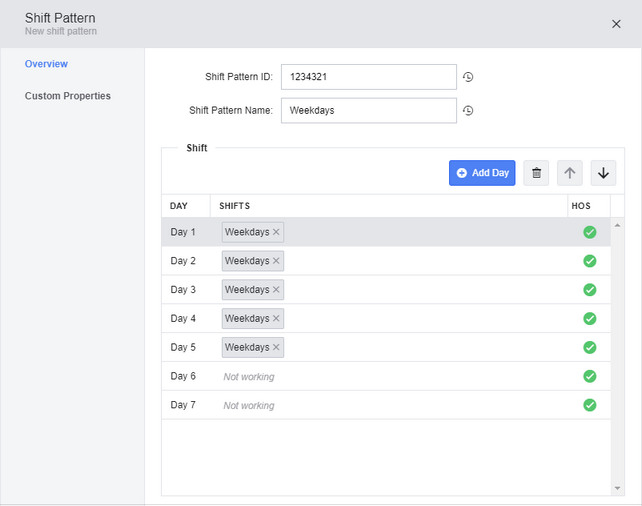Click the history icon beside Shift Pattern Name
The width and height of the screenshot is (642, 506).
(468, 110)
